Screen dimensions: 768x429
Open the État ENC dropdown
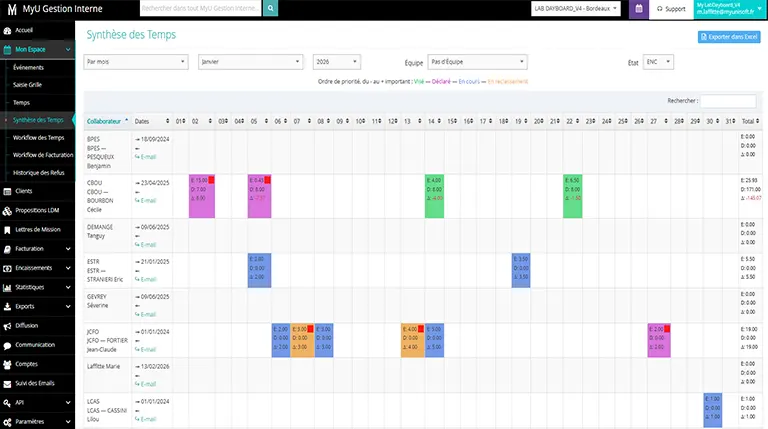click(x=658, y=62)
